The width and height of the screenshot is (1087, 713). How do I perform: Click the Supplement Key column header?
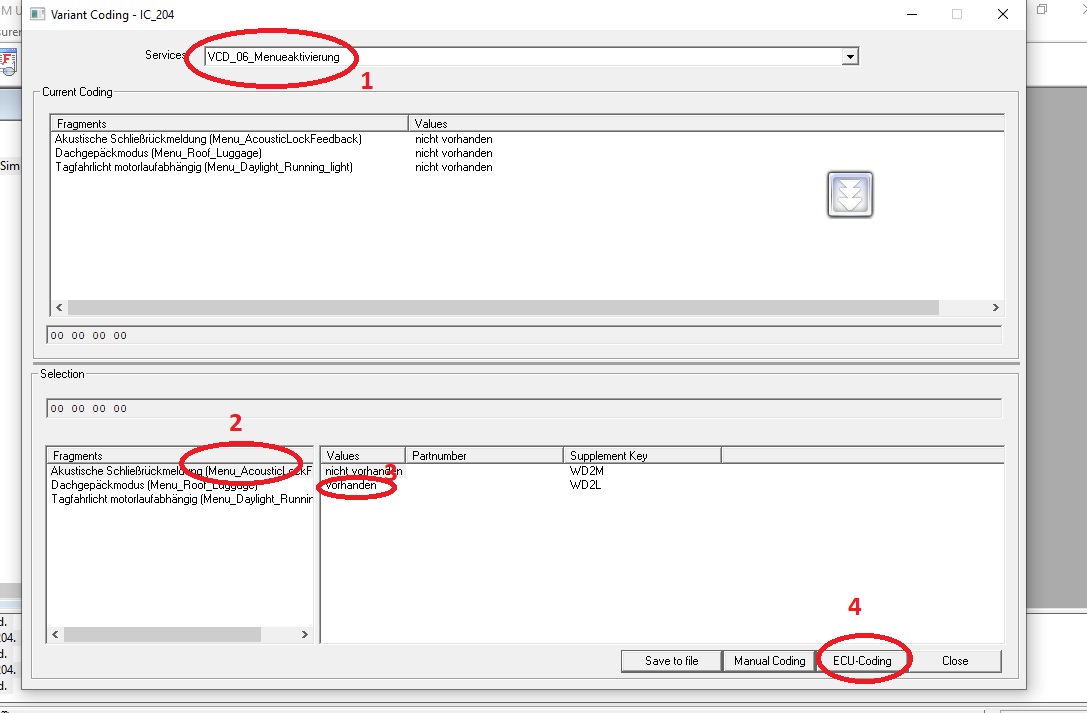click(641, 456)
